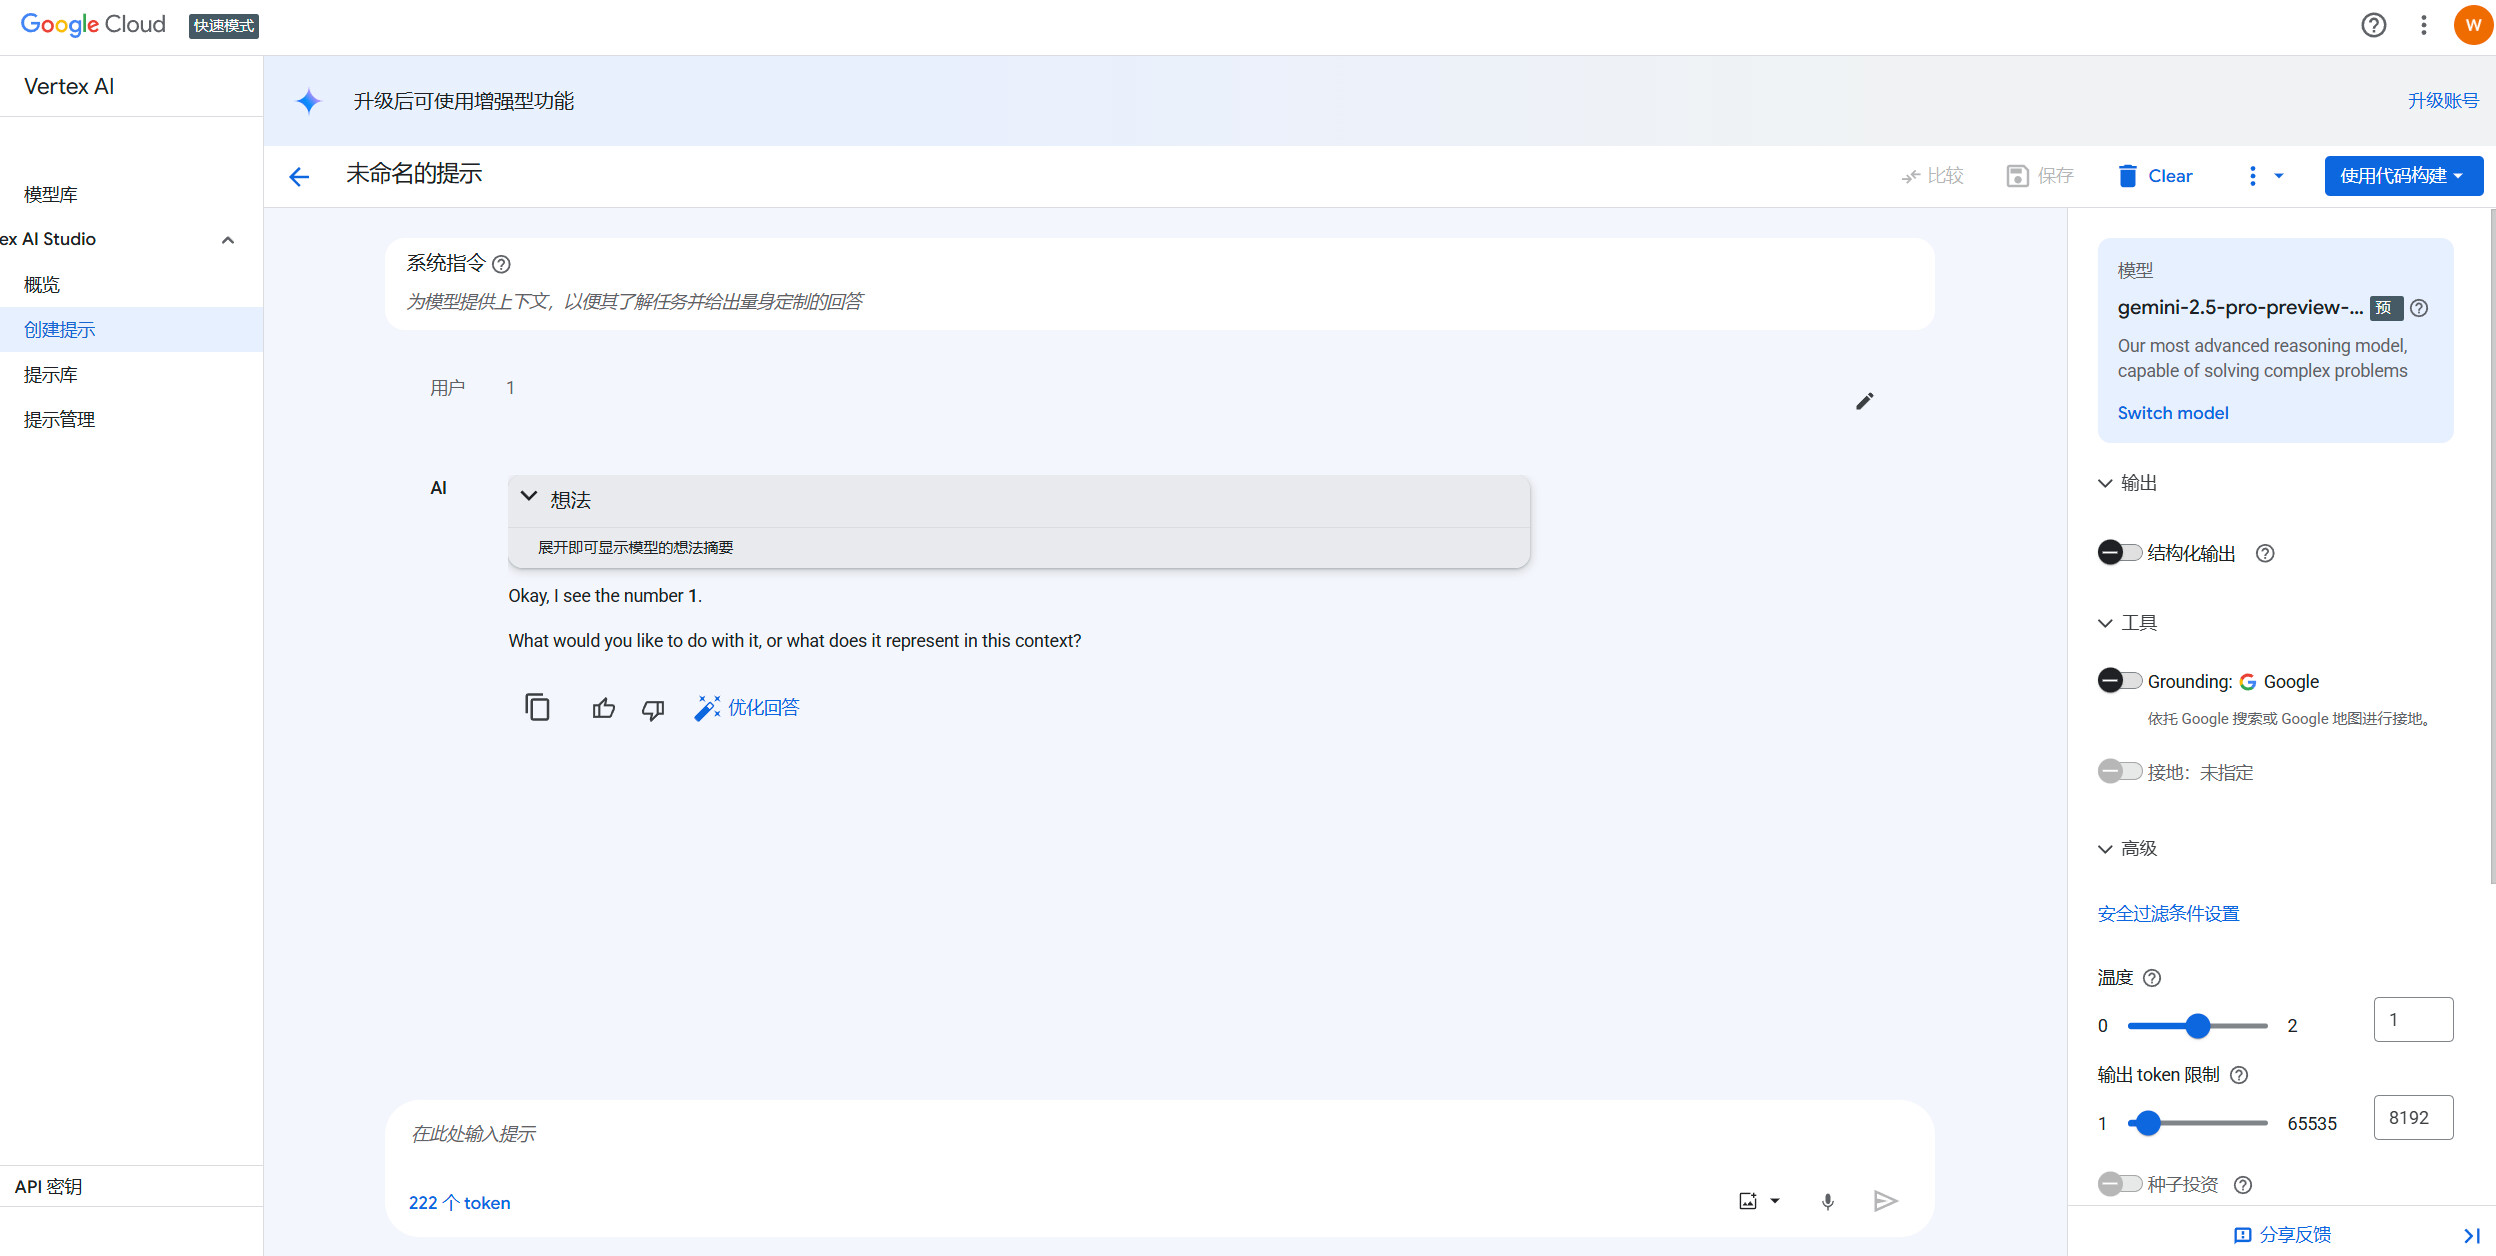Copy the AI response with copy icon
Screen dimensions: 2496x1256
(537, 708)
